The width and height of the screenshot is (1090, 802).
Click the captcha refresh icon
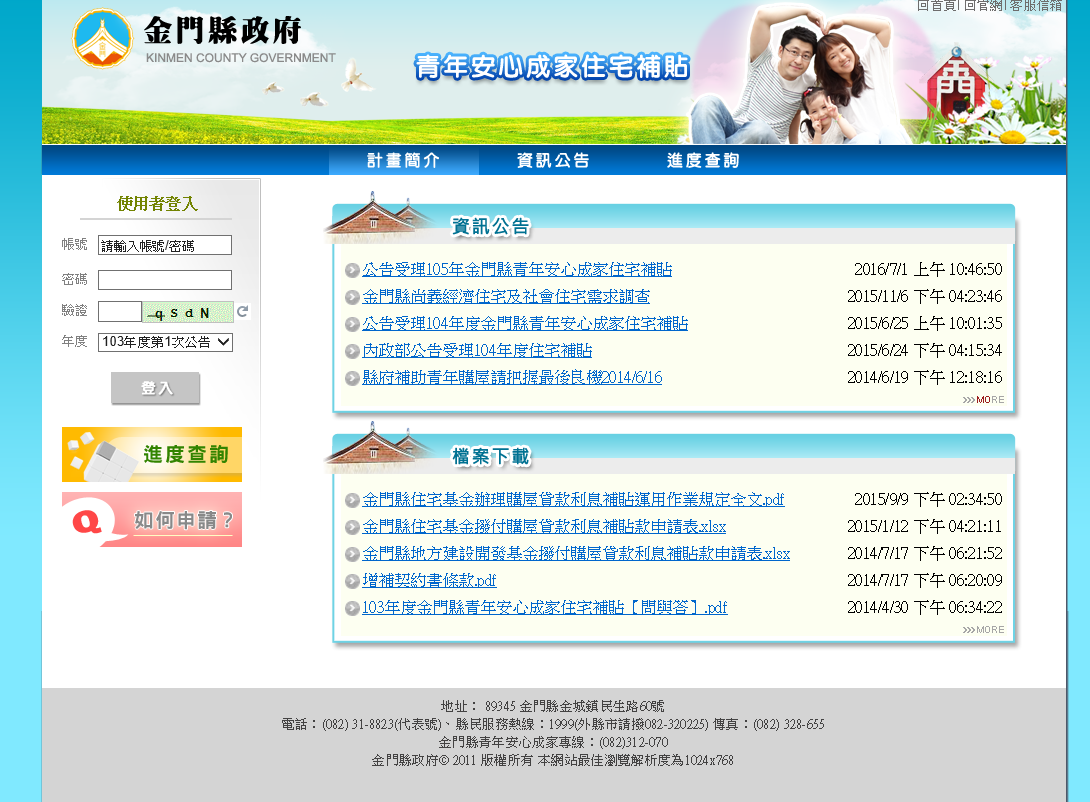point(242,312)
